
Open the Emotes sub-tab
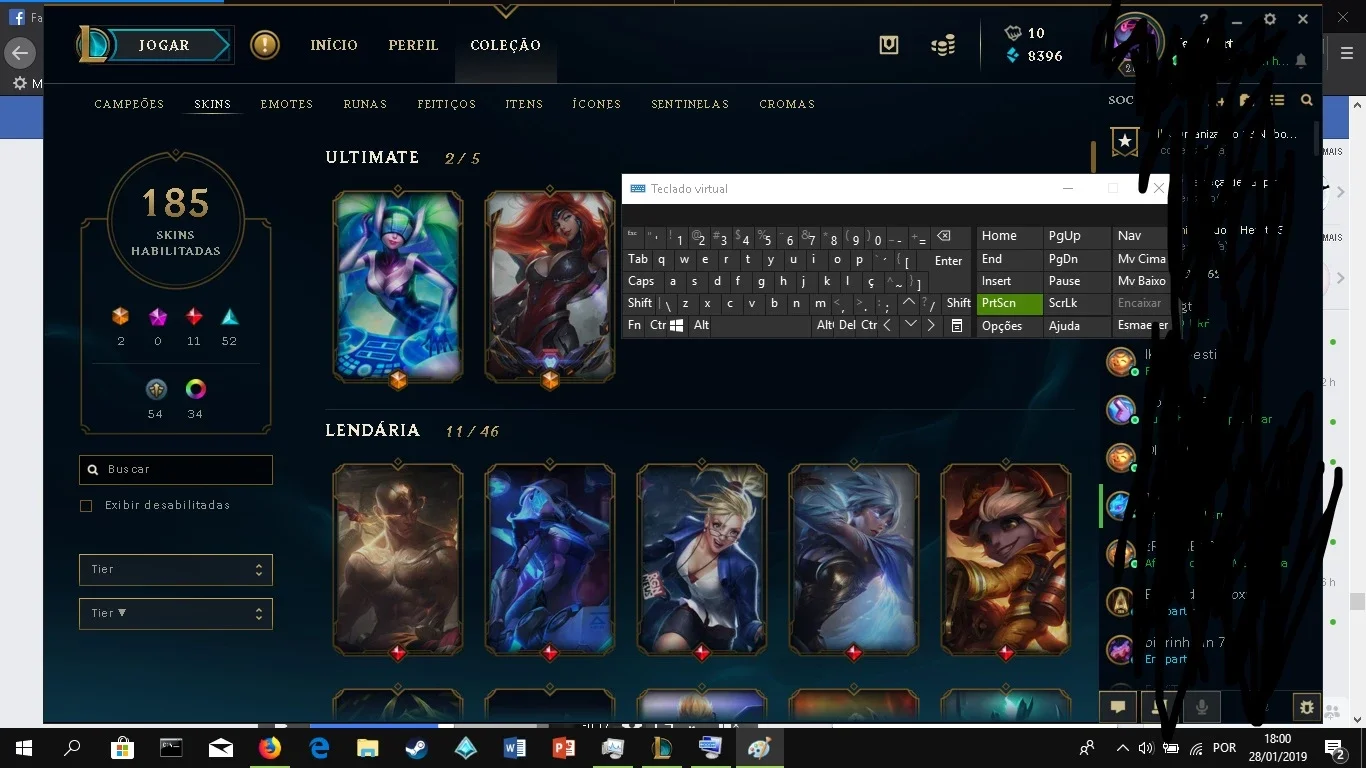pos(287,104)
